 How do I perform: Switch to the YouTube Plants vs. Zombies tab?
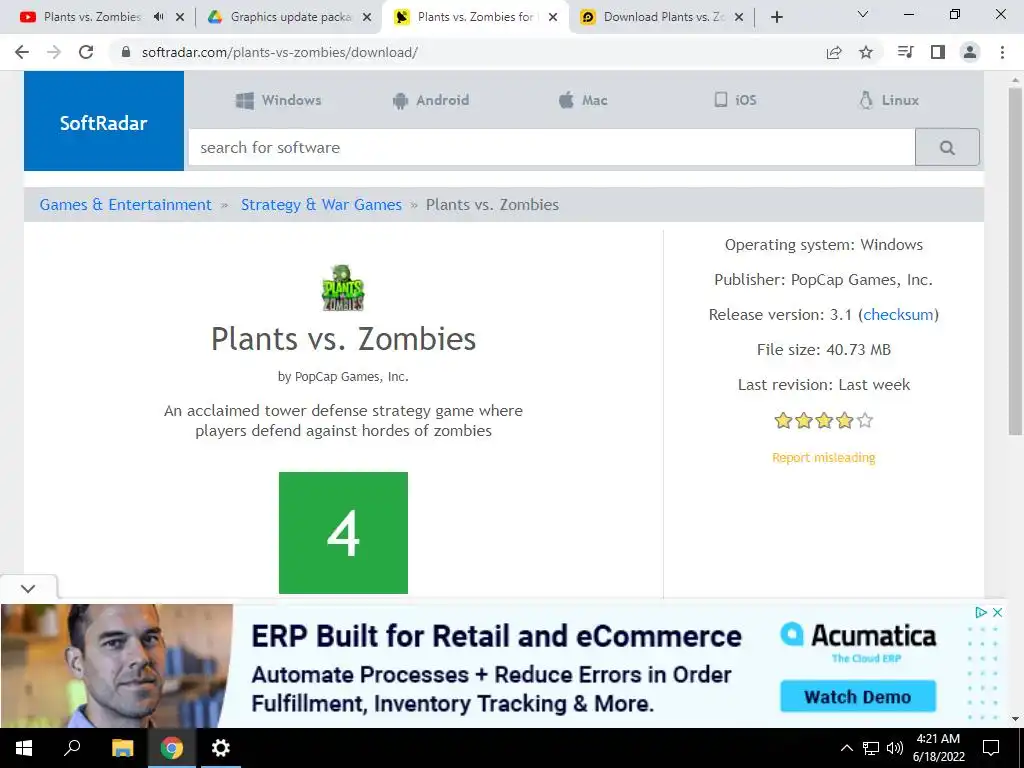point(91,17)
